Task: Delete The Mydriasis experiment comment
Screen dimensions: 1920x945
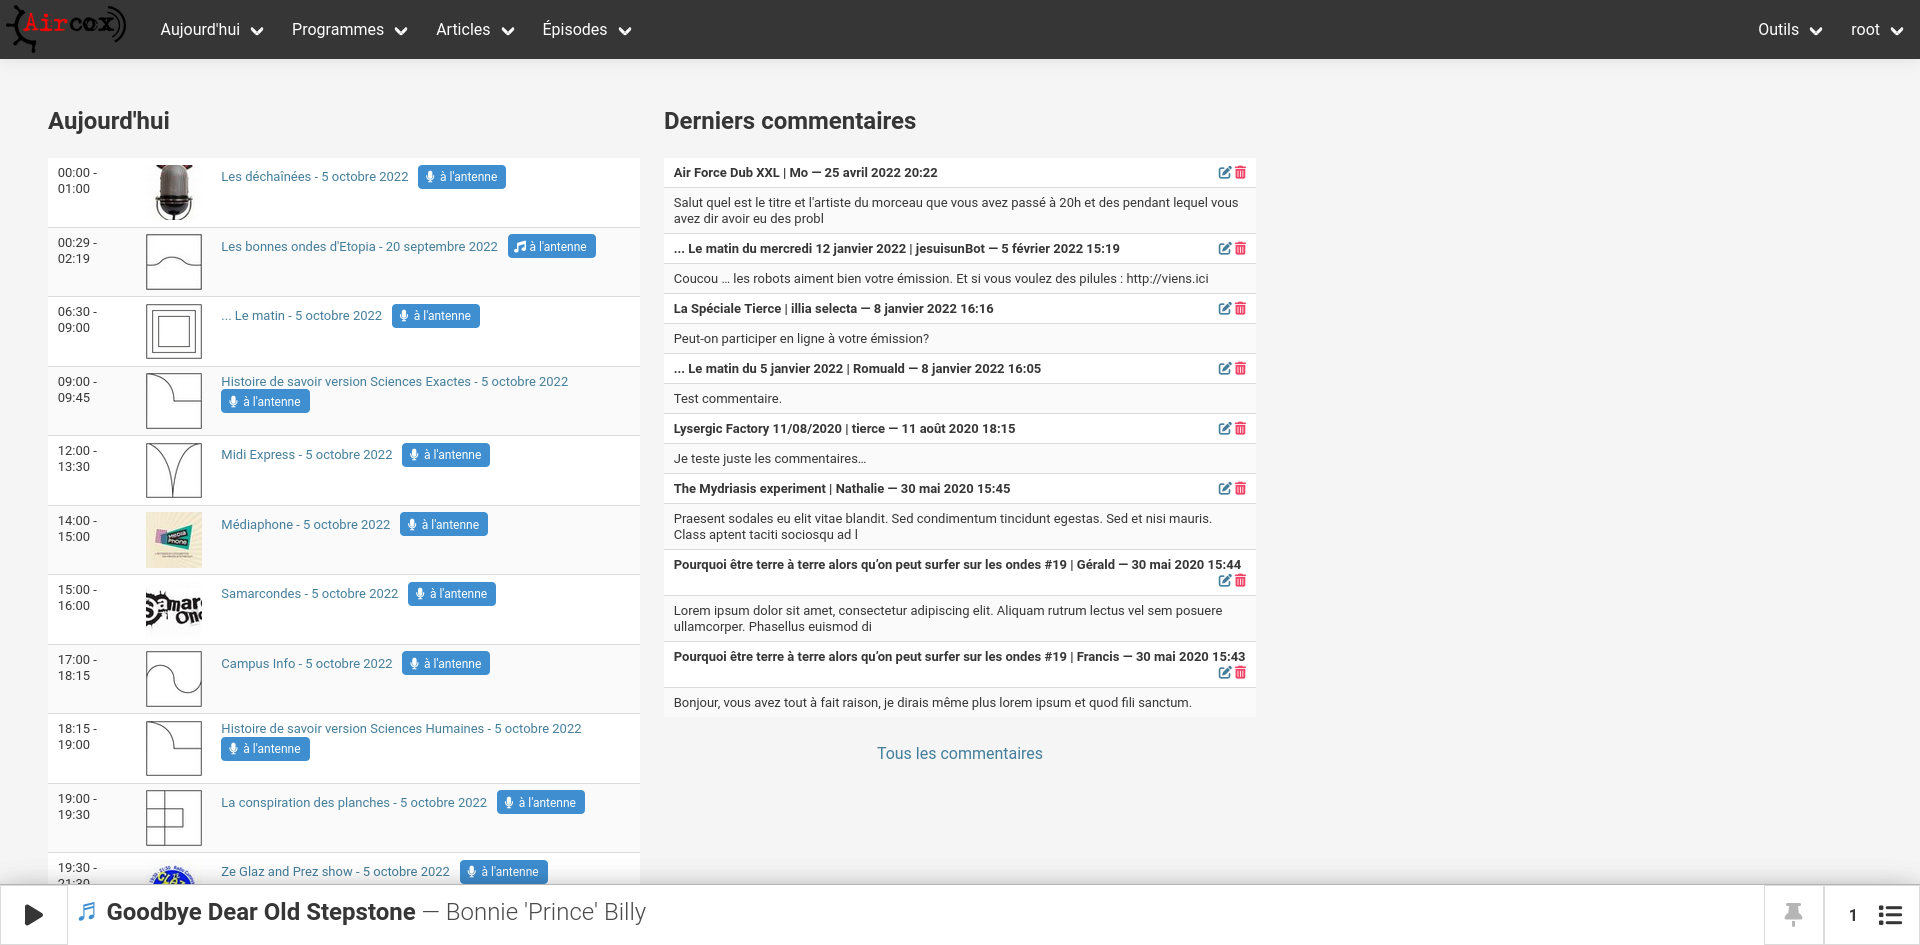Action: (1241, 489)
